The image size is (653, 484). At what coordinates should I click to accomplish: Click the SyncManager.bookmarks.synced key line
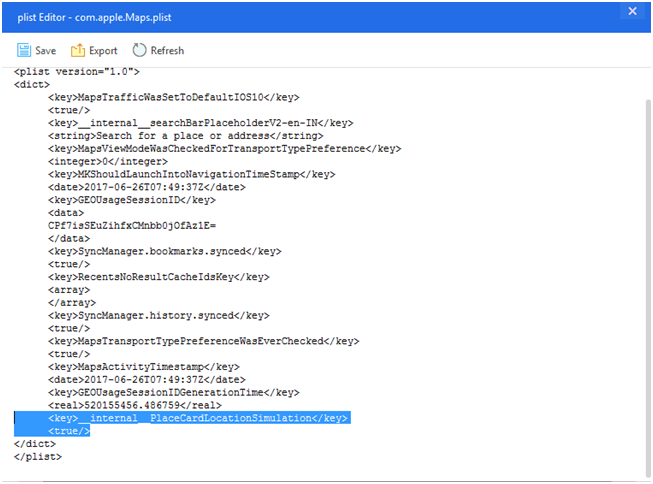point(164,252)
